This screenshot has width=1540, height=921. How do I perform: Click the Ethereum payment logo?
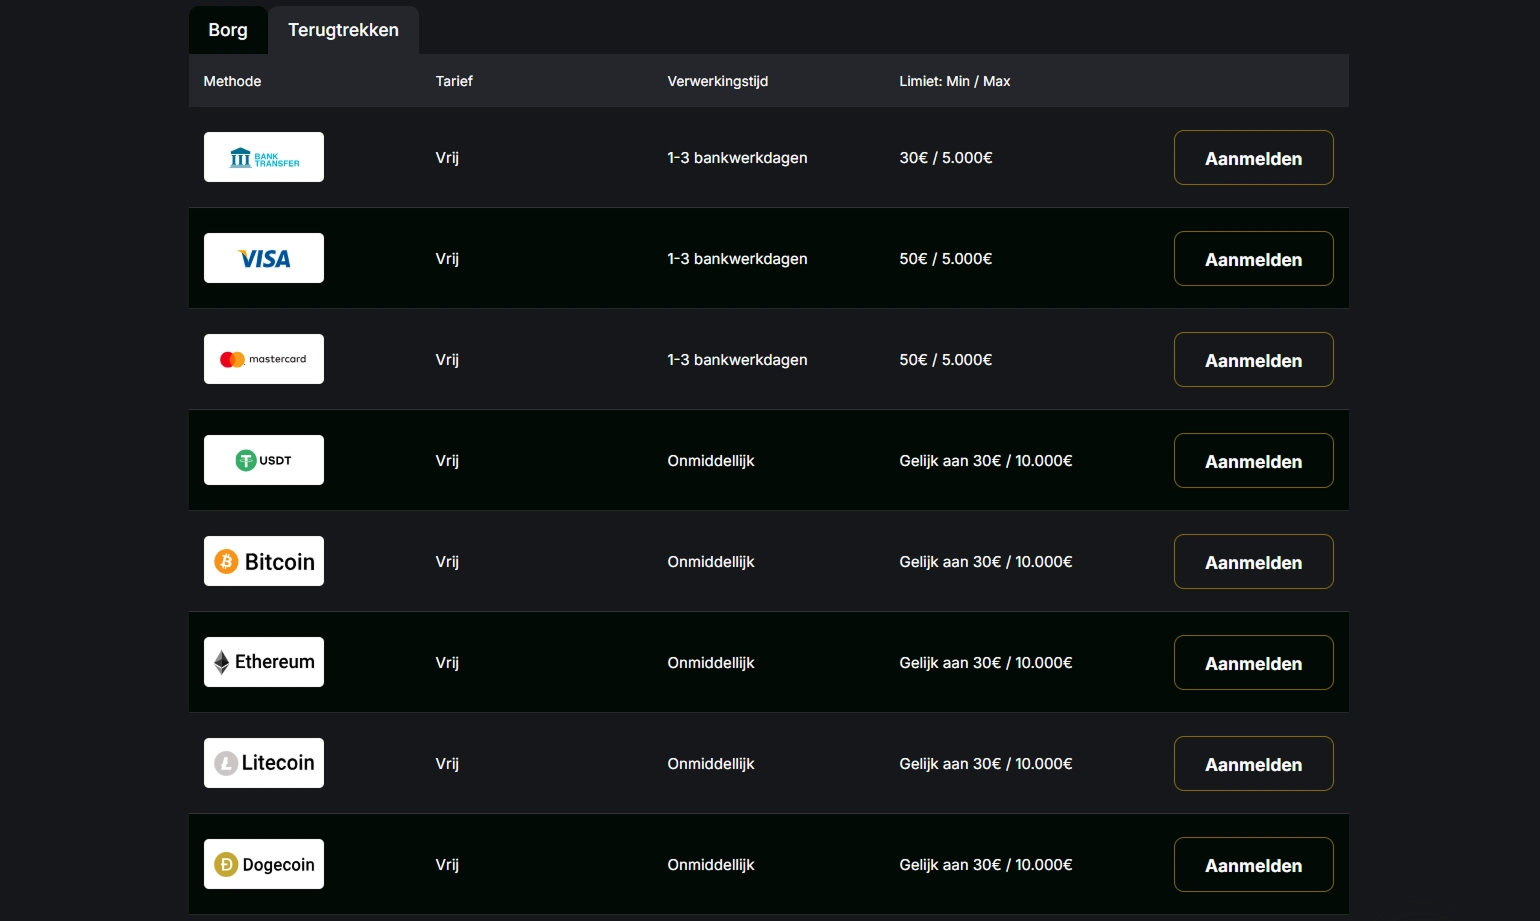(264, 662)
